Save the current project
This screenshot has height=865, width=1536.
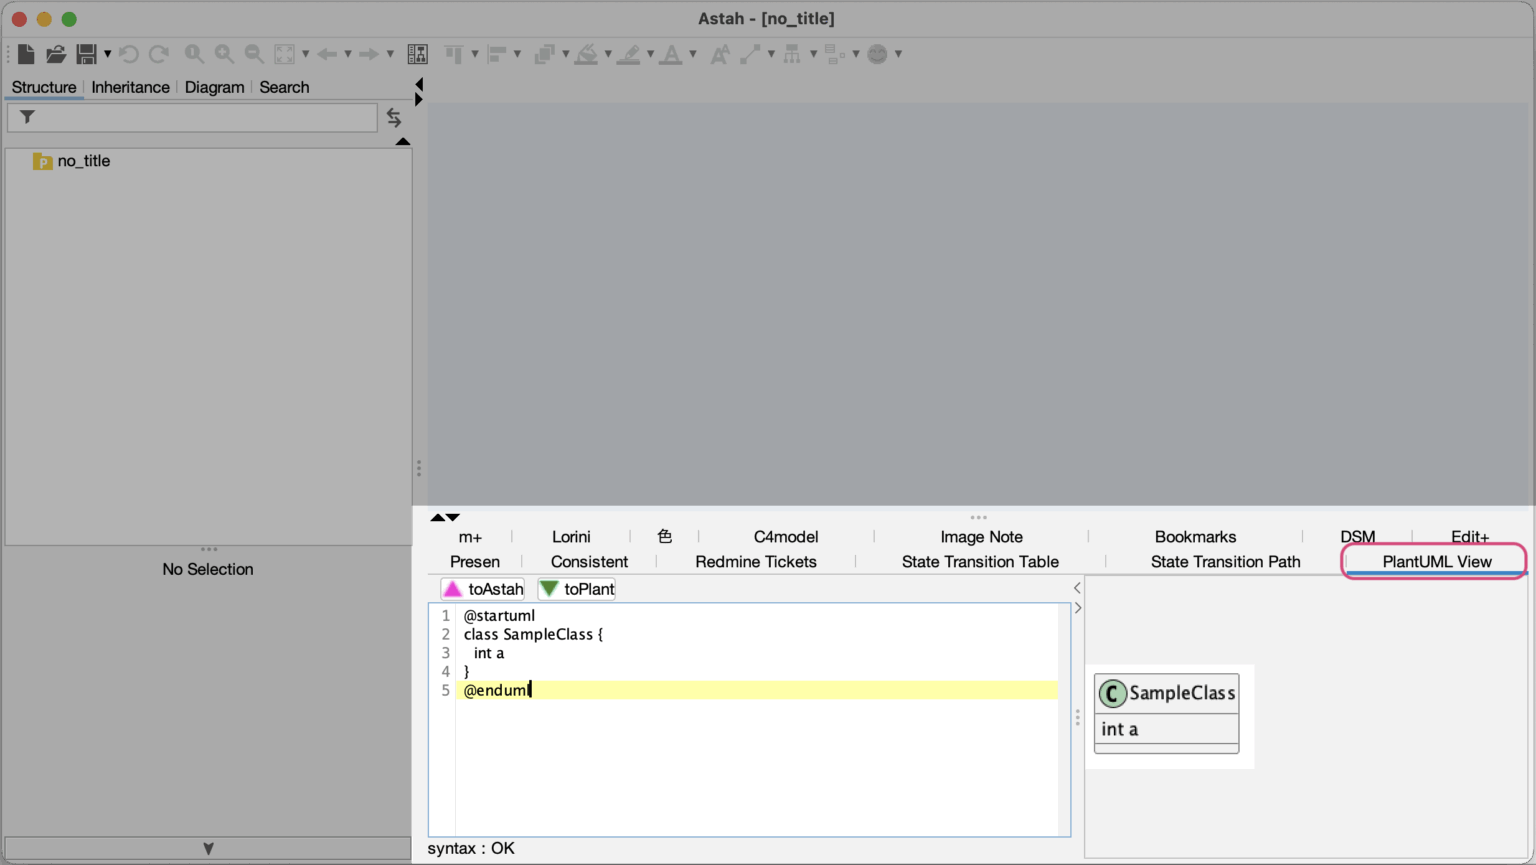[x=88, y=54]
